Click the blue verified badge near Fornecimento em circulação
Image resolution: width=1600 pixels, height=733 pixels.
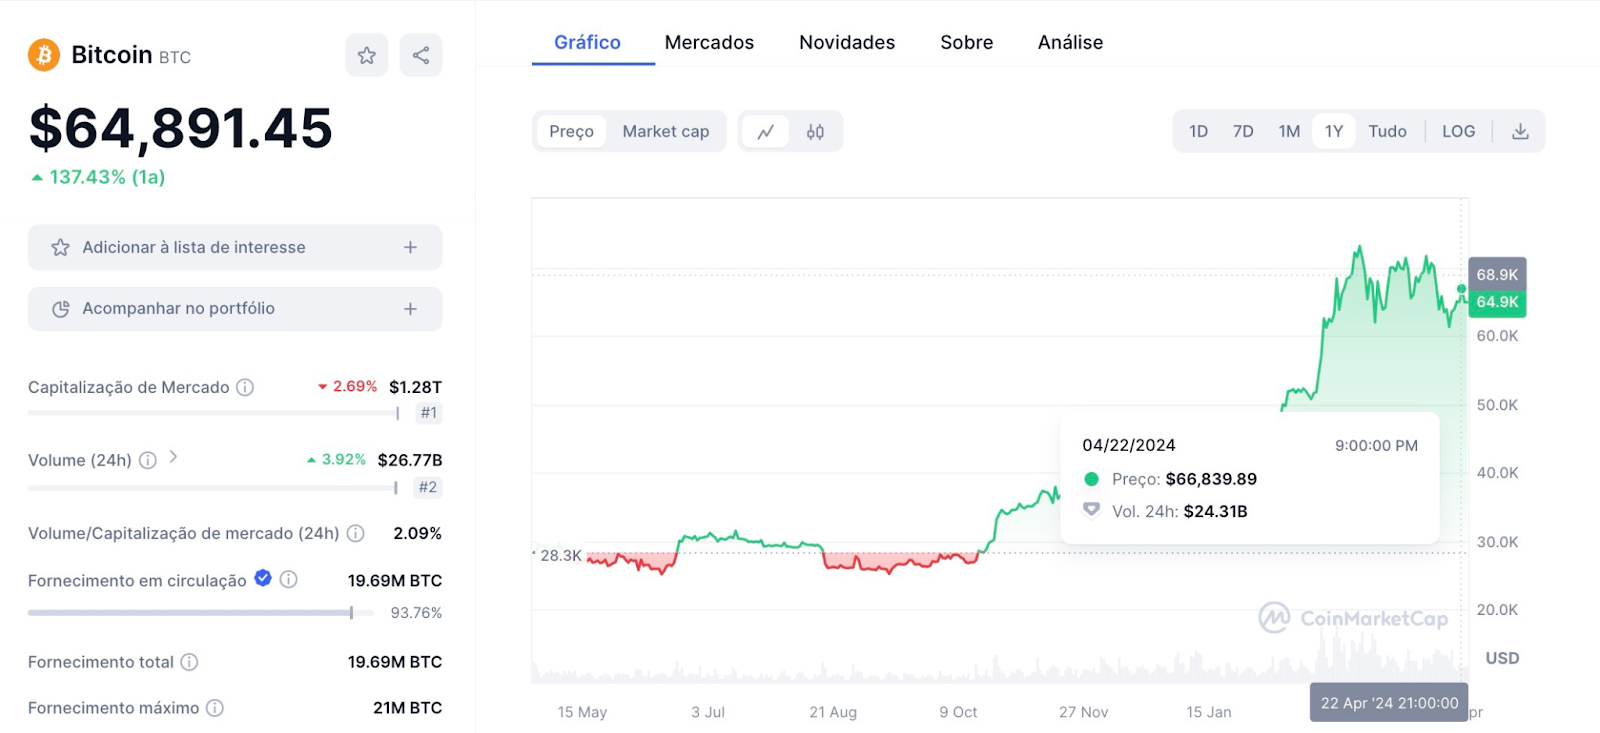[263, 578]
